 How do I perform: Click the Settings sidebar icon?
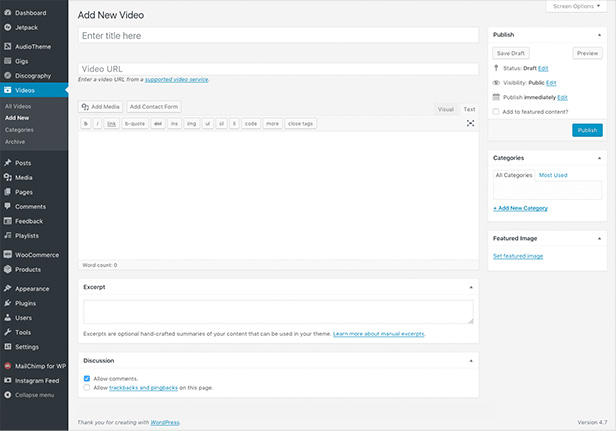7,347
